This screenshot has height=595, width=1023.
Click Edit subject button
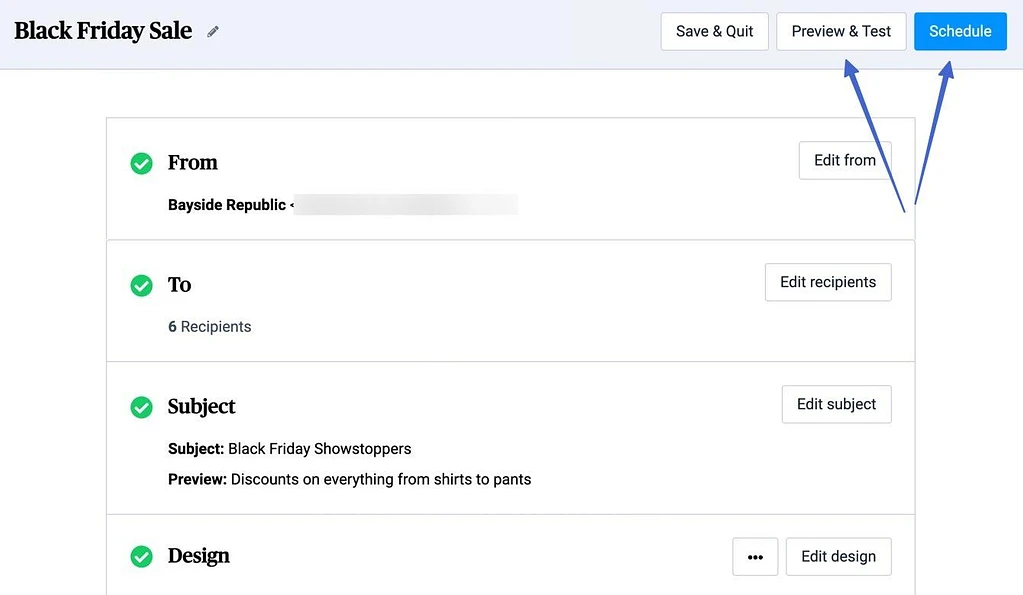836,404
